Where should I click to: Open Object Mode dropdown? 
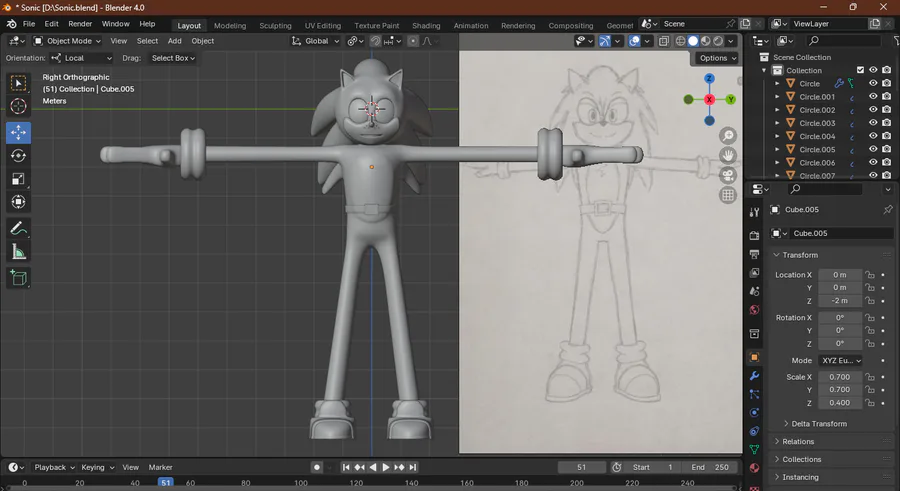coord(67,41)
